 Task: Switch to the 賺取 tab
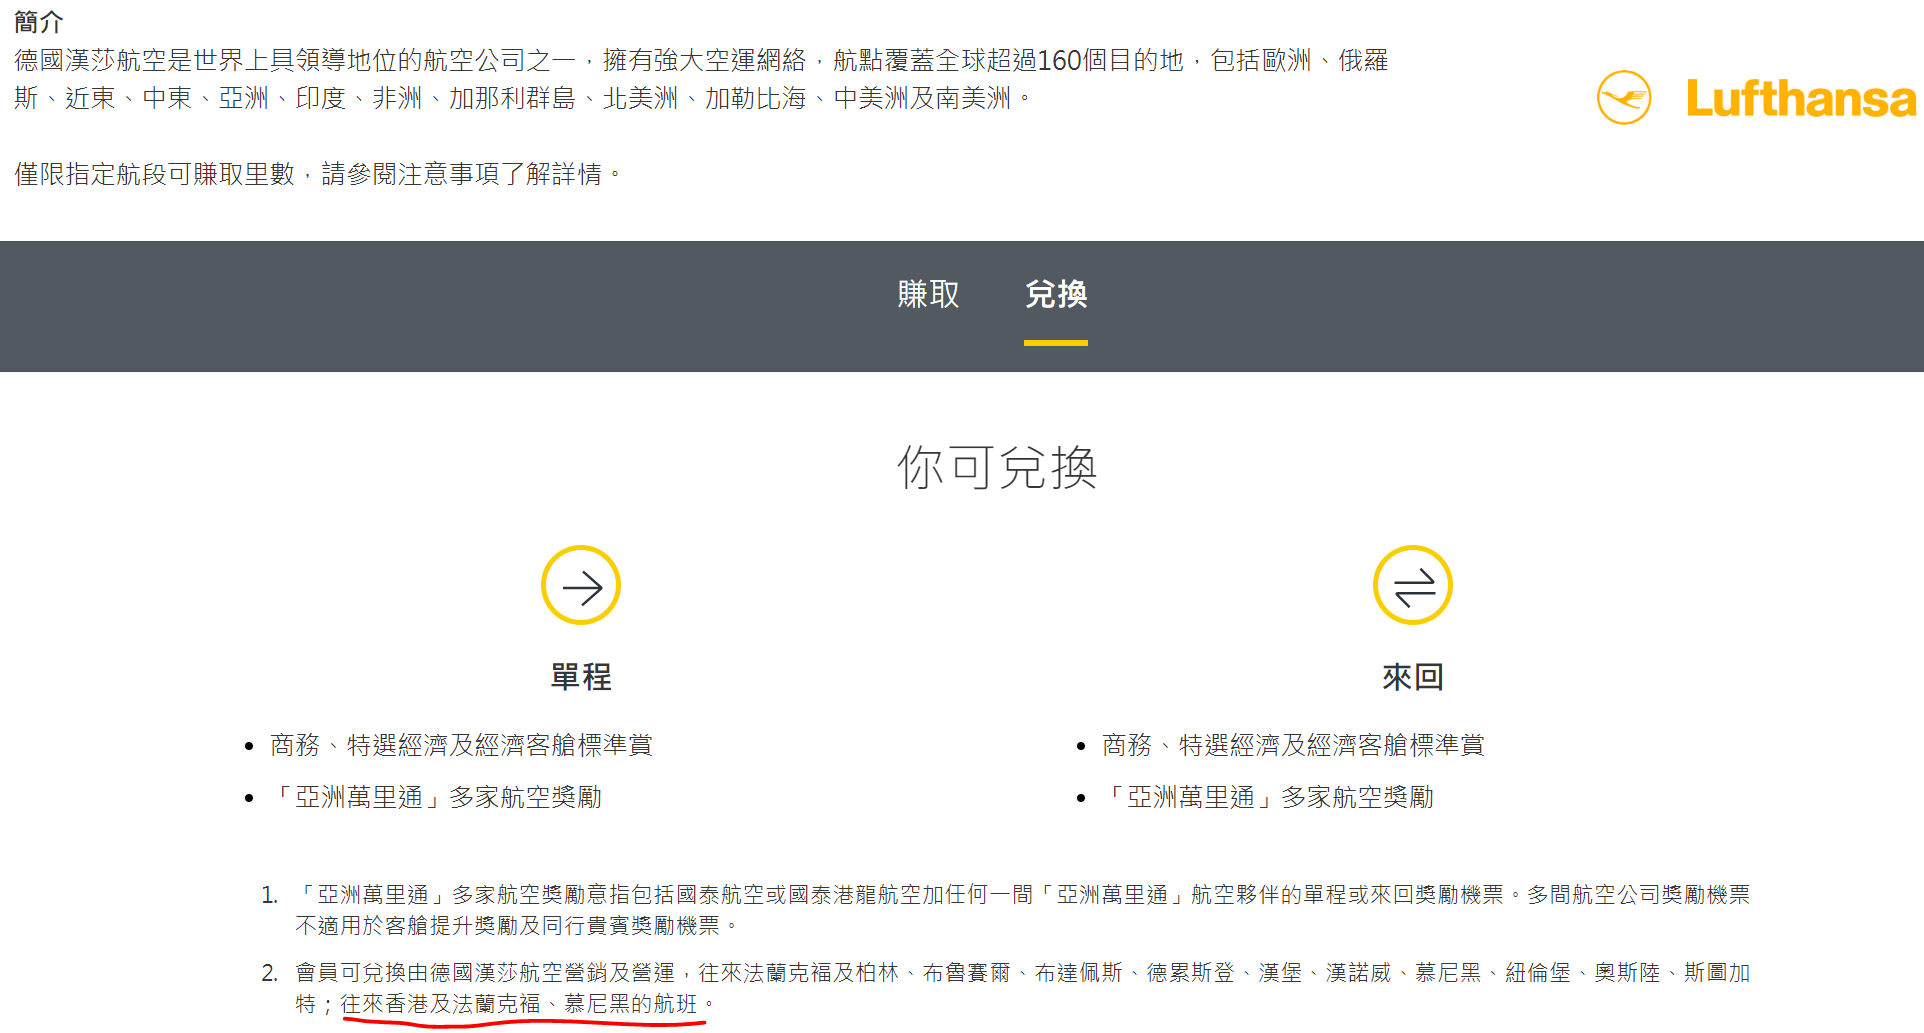pyautogui.click(x=928, y=294)
